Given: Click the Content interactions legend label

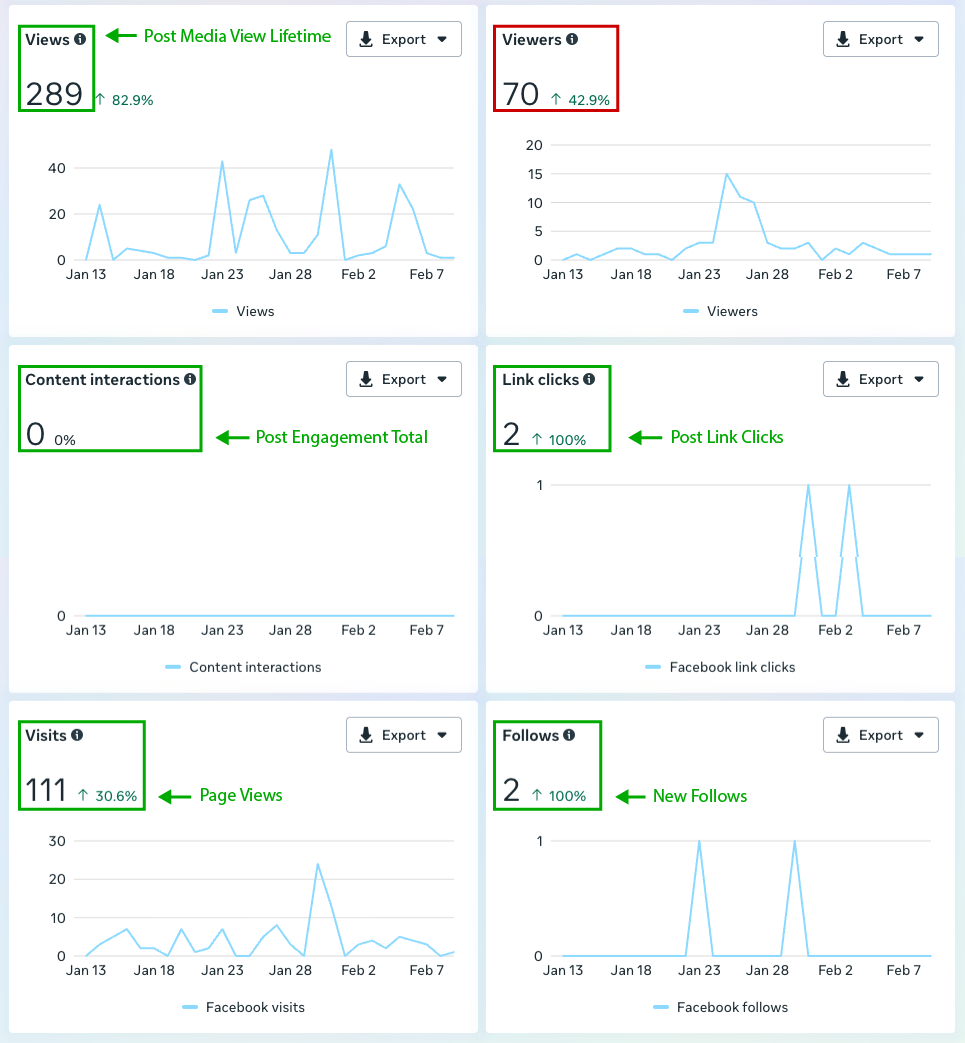Looking at the screenshot, I should (255, 667).
